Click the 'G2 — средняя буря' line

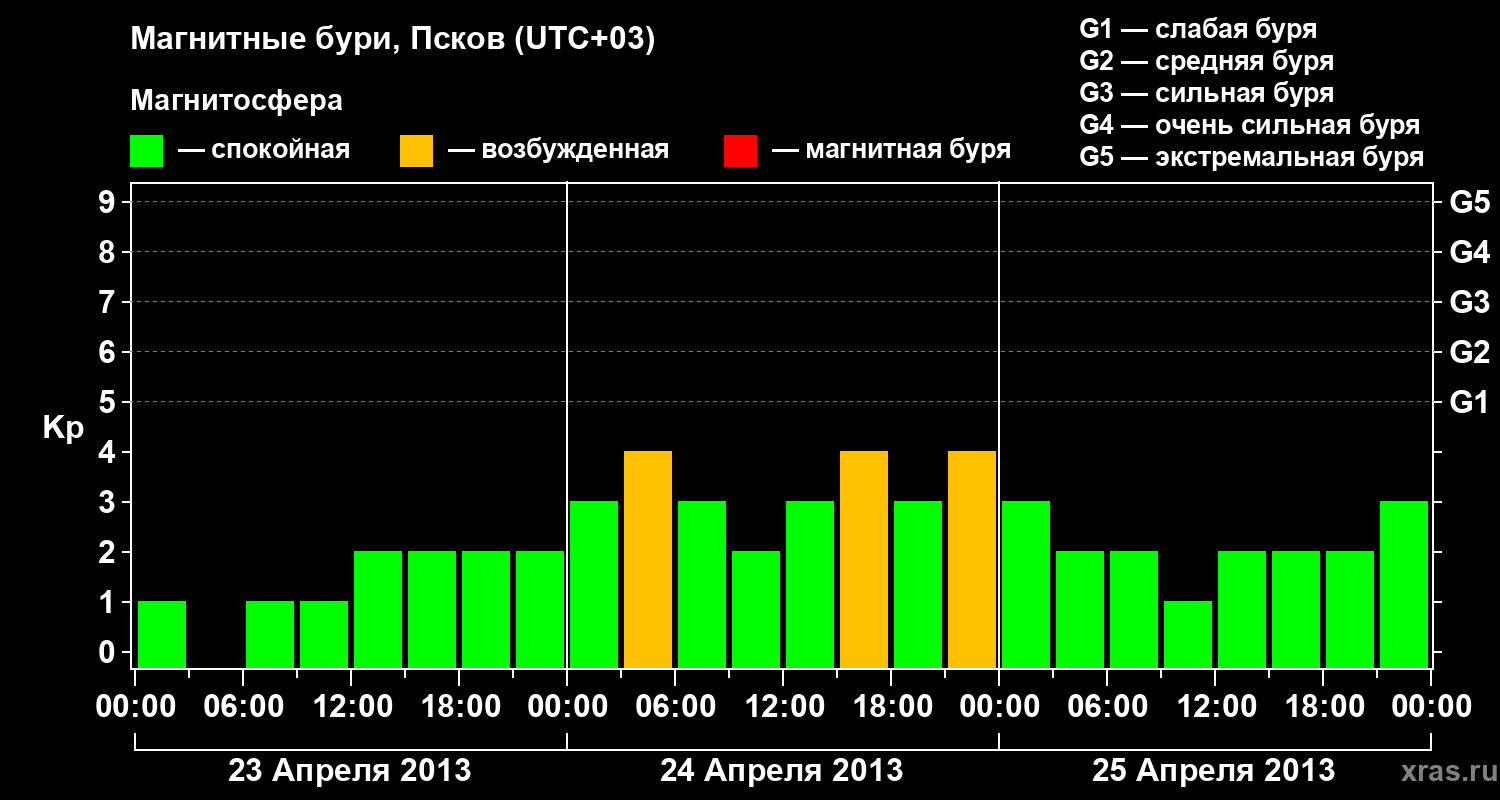[1207, 60]
